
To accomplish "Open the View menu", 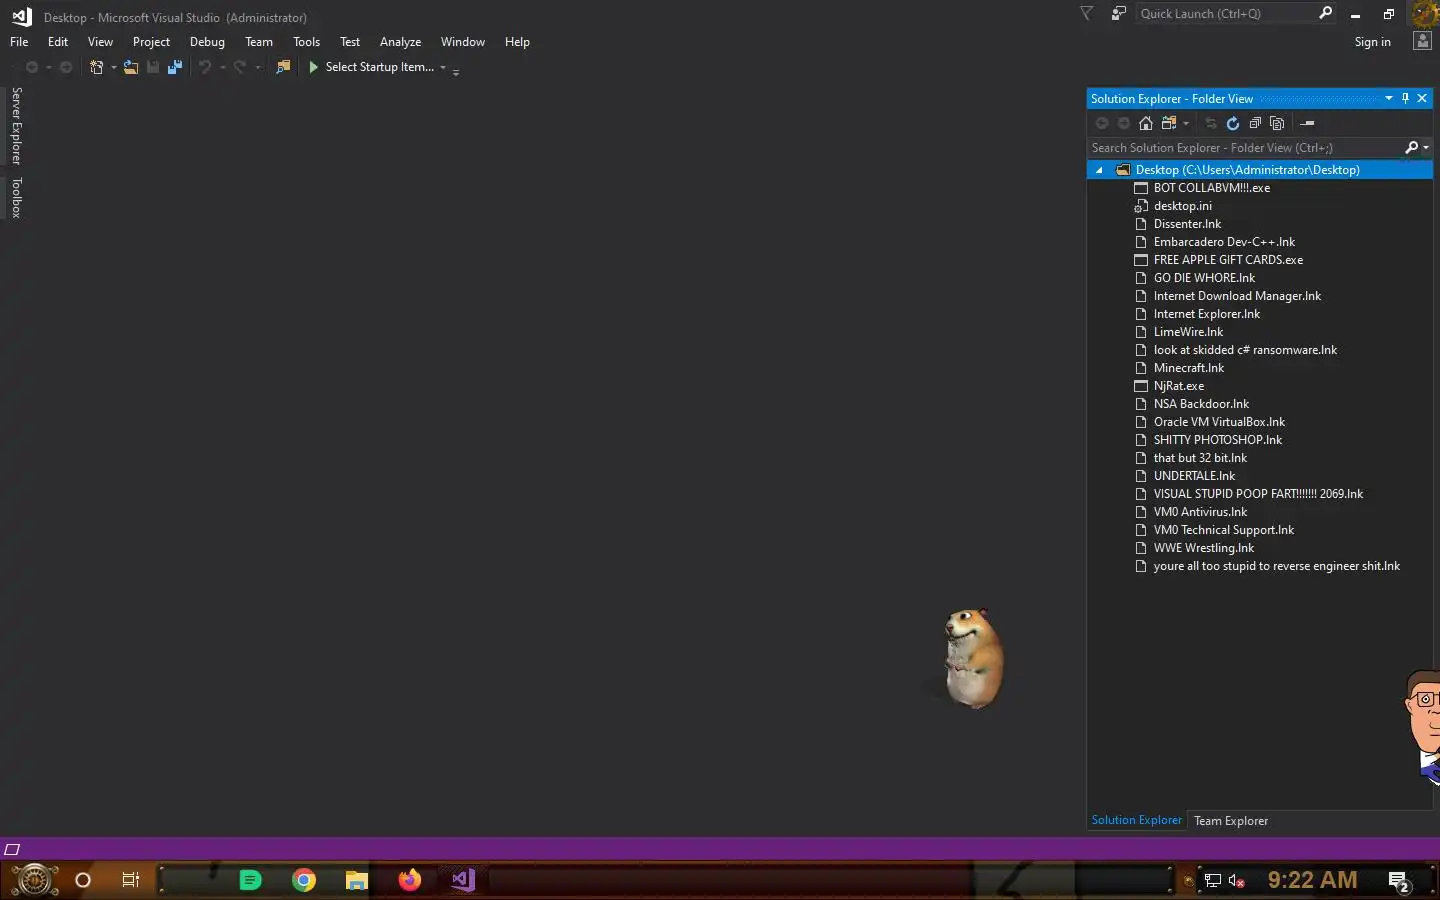I will 100,42.
